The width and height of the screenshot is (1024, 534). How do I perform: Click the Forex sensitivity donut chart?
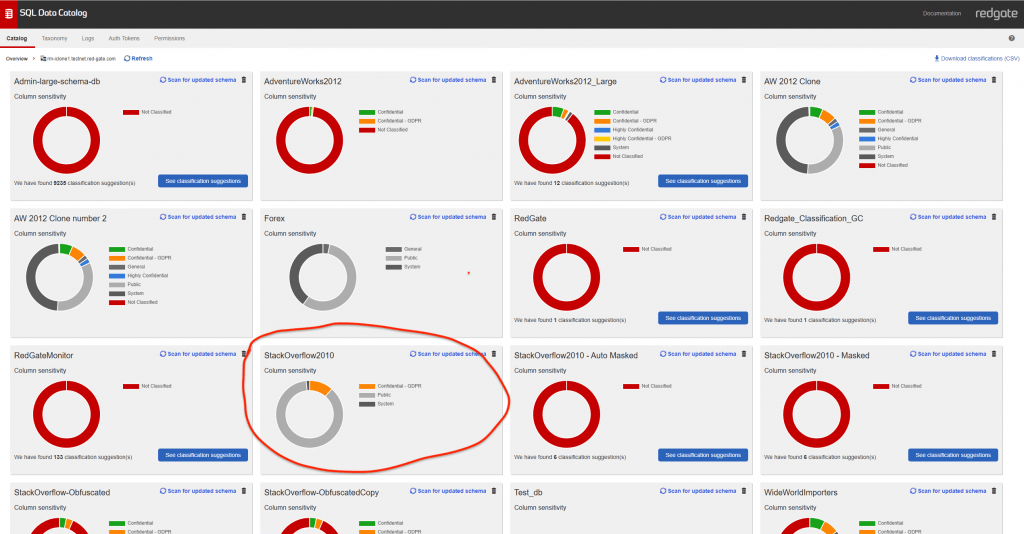(323, 277)
